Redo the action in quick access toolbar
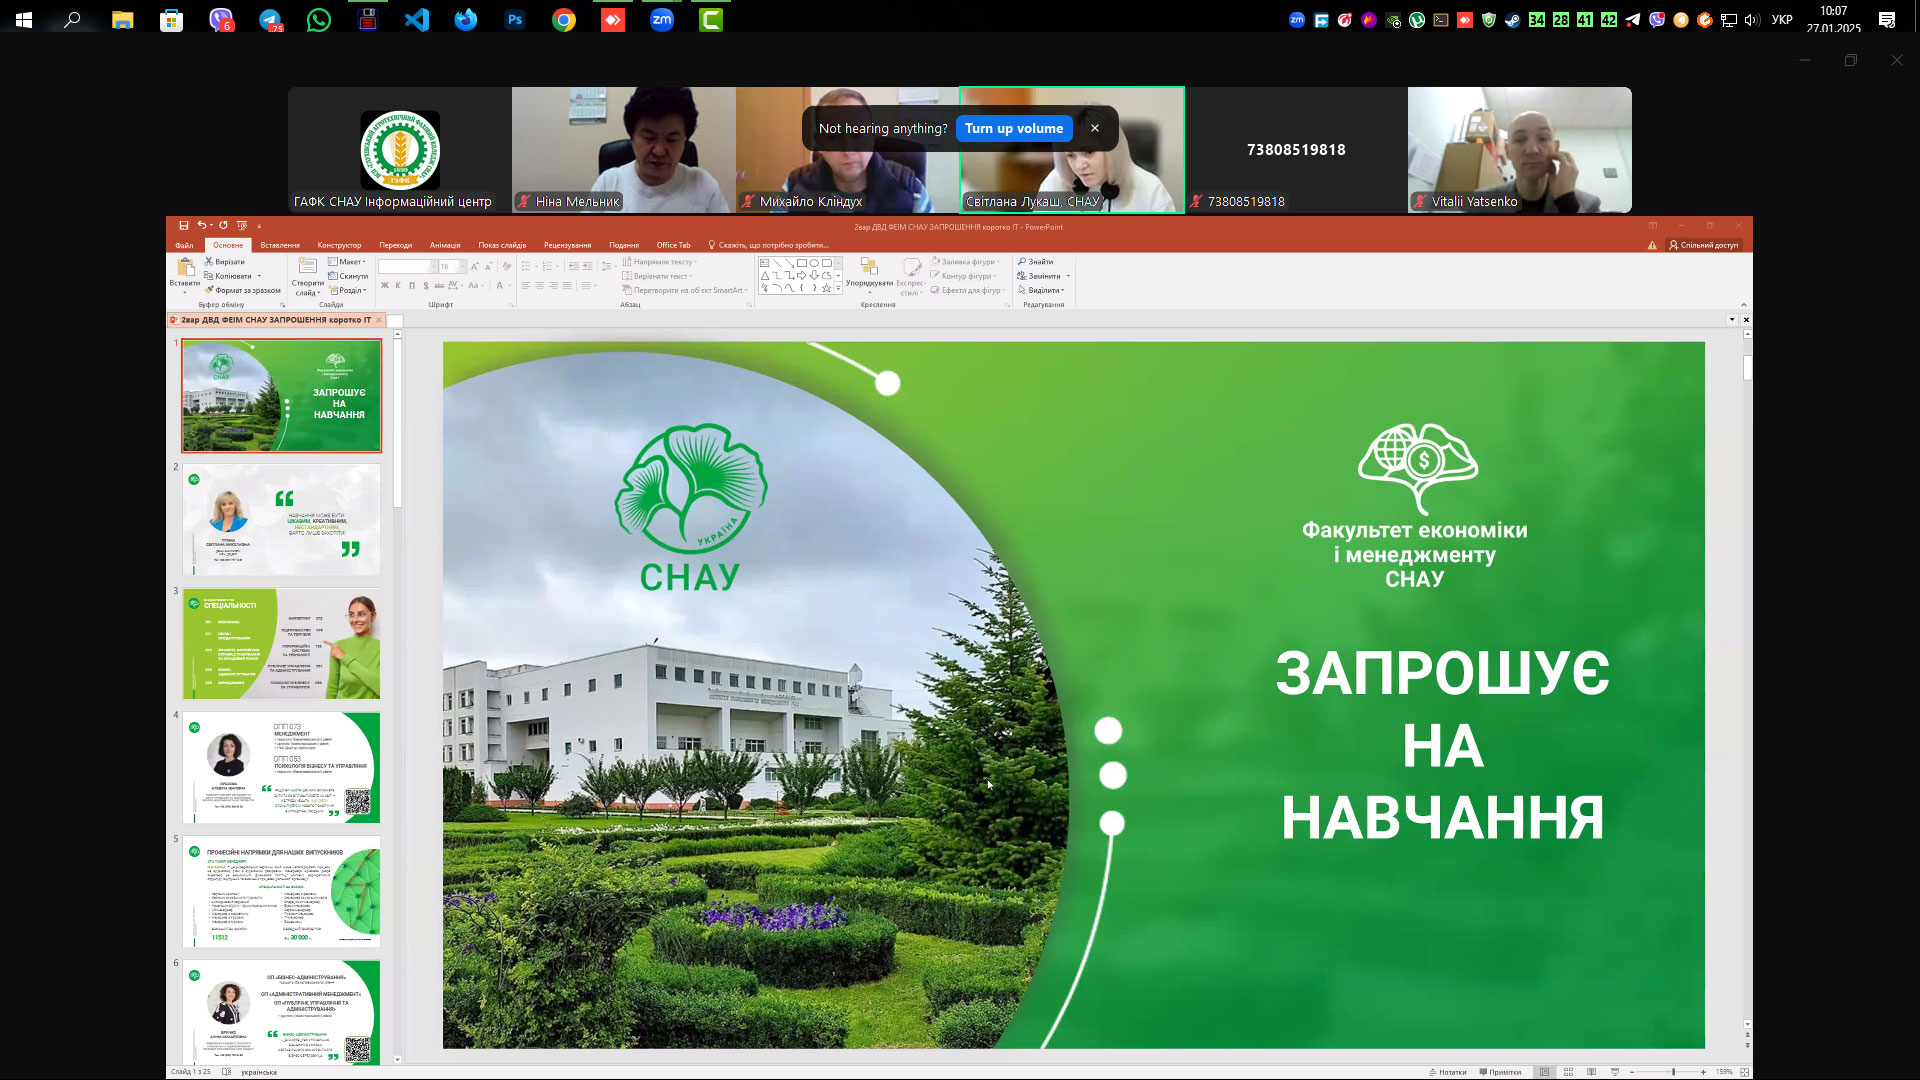1920x1080 pixels. pos(223,226)
